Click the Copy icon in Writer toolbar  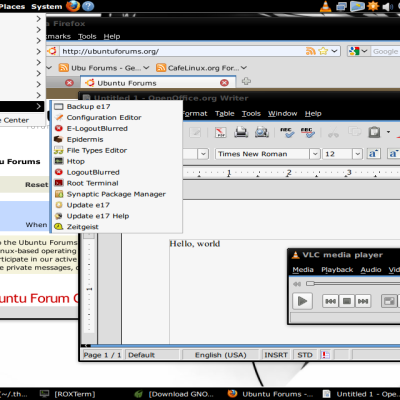(354, 131)
